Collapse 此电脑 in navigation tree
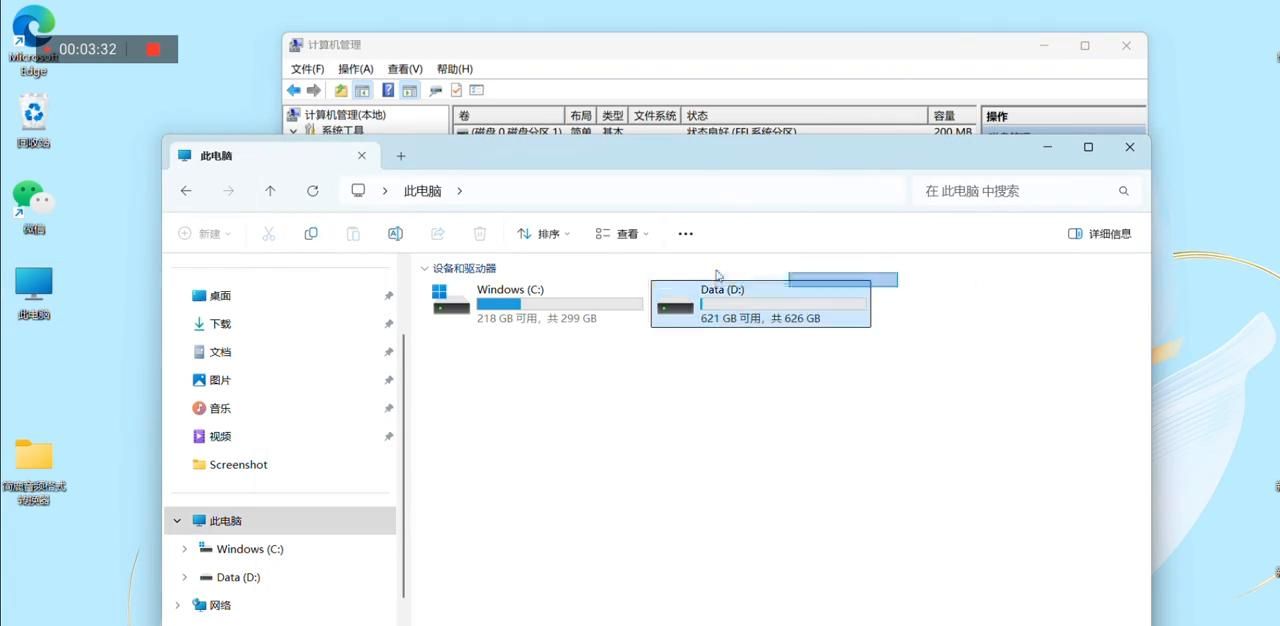The image size is (1280, 626). (x=177, y=521)
